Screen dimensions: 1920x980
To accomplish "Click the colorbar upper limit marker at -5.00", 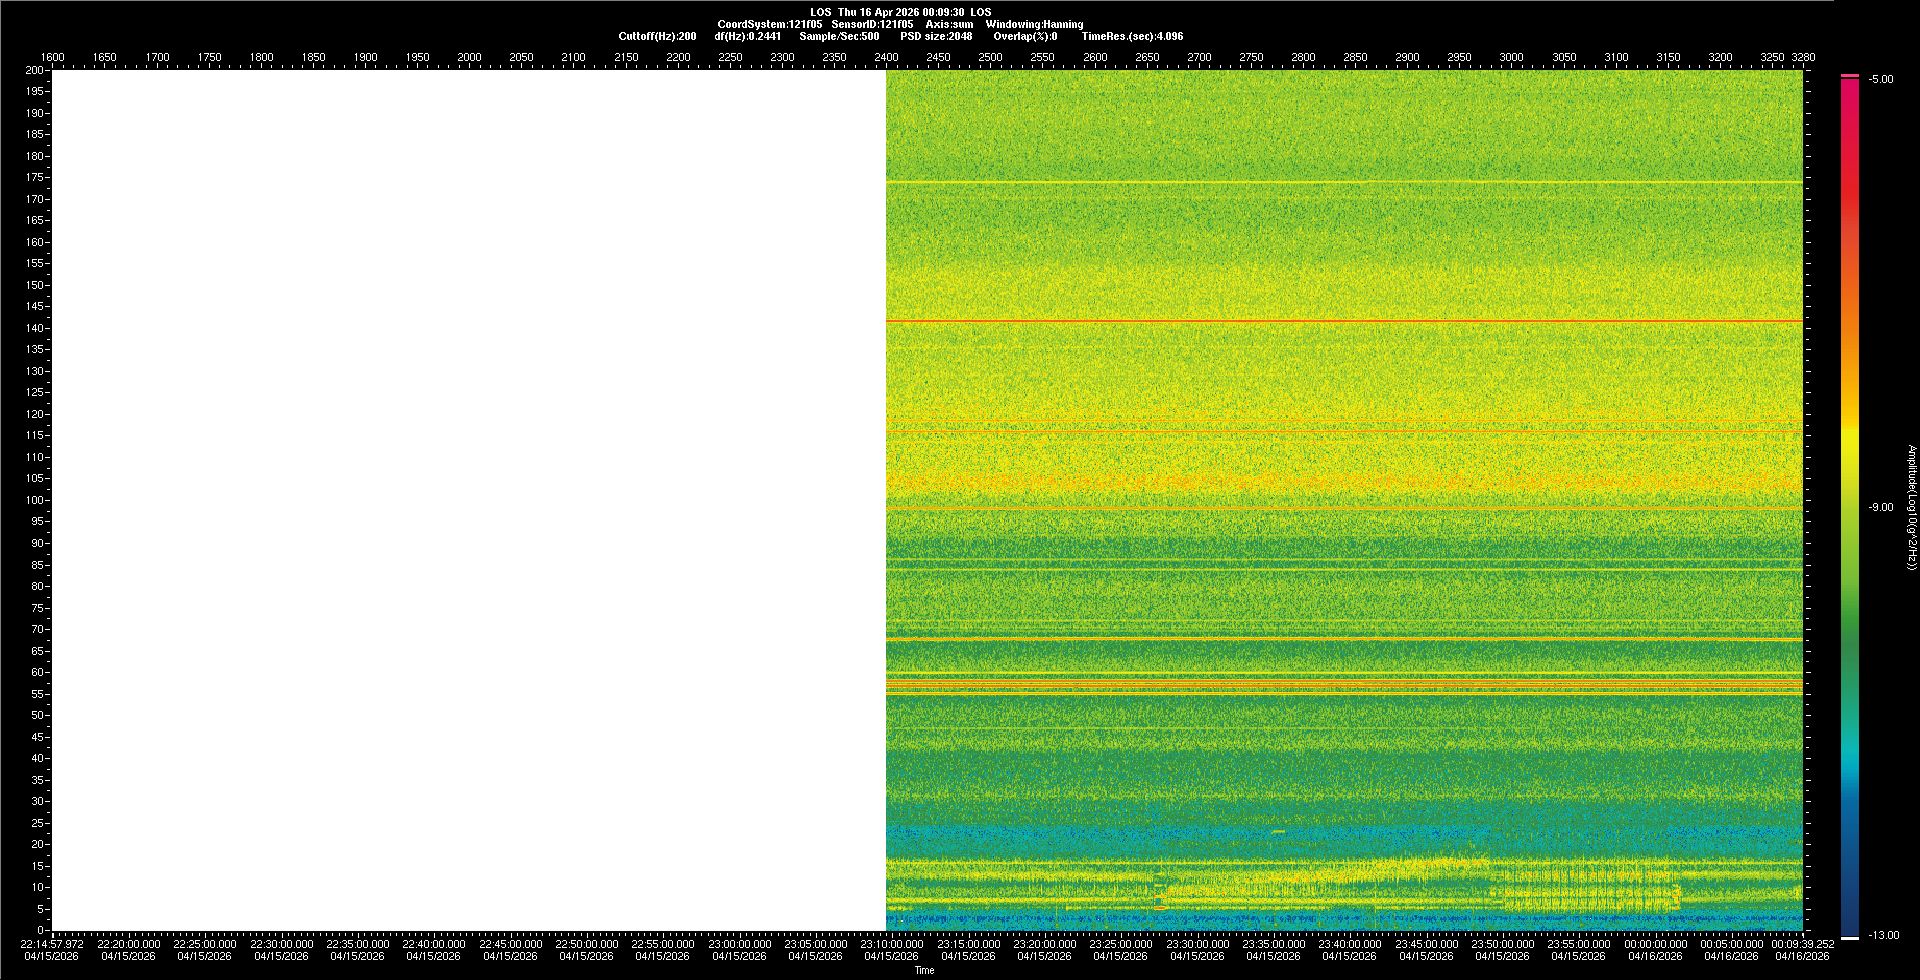I will pyautogui.click(x=1850, y=76).
